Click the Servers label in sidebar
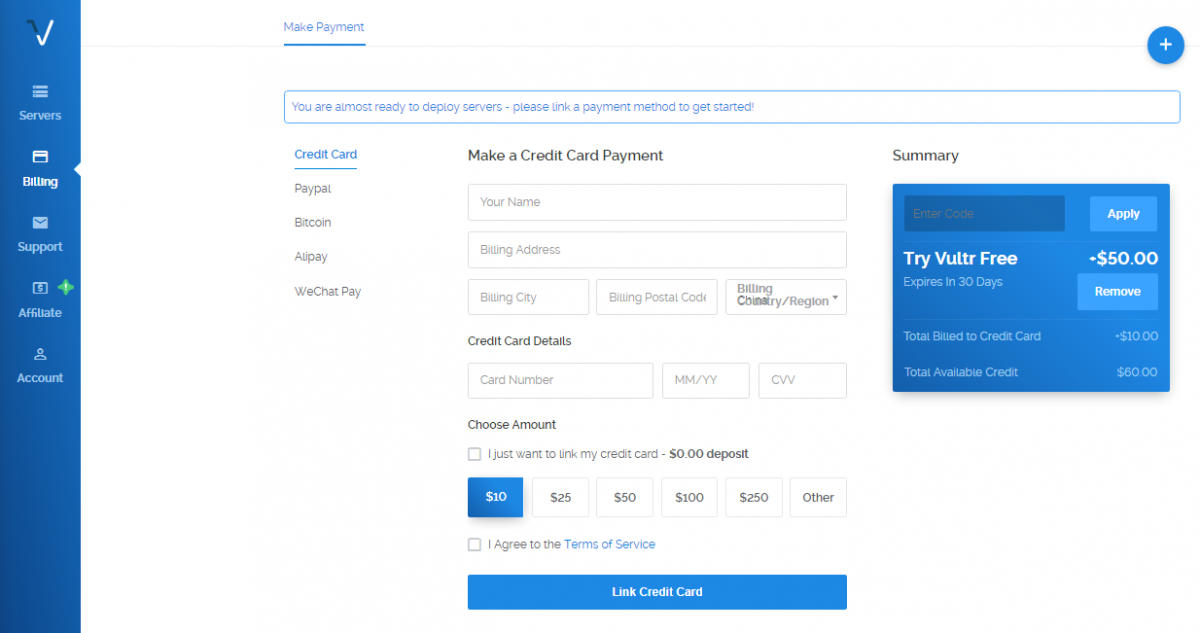 point(40,116)
